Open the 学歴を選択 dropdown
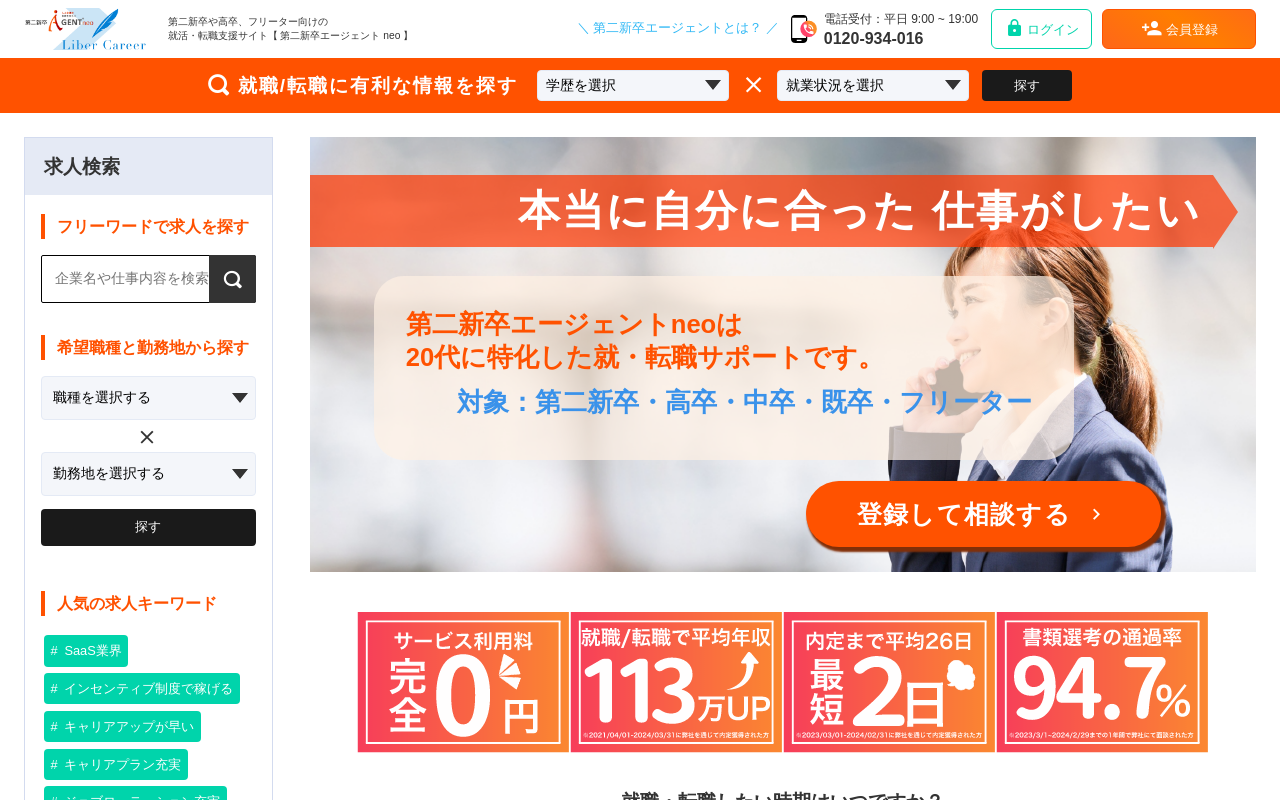This screenshot has height=800, width=1280. tap(633, 85)
